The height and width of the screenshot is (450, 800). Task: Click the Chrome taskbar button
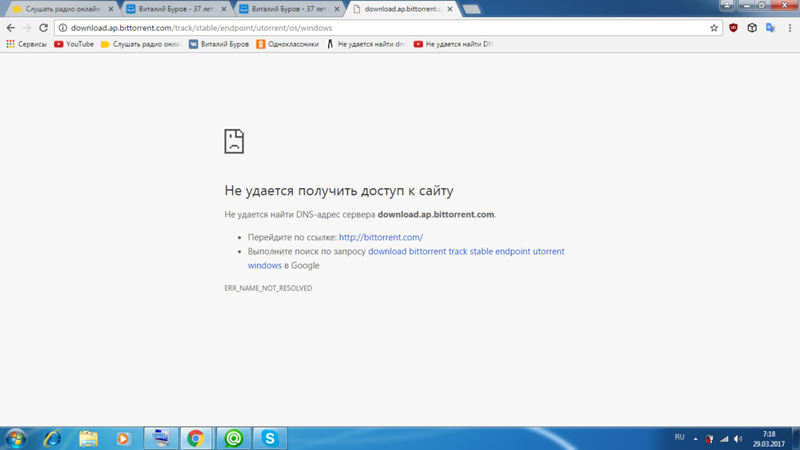click(x=196, y=438)
